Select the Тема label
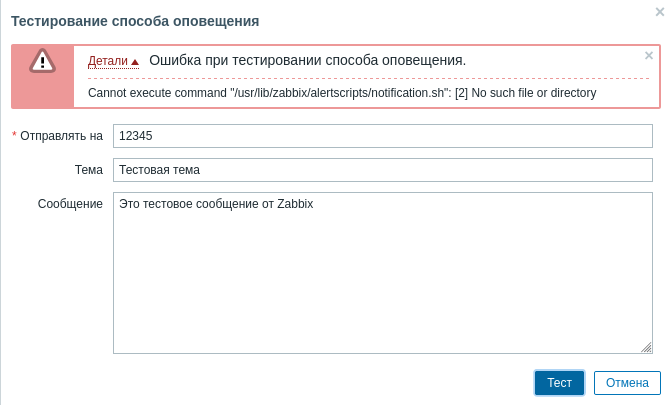The height and width of the screenshot is (405, 670). pos(89,170)
